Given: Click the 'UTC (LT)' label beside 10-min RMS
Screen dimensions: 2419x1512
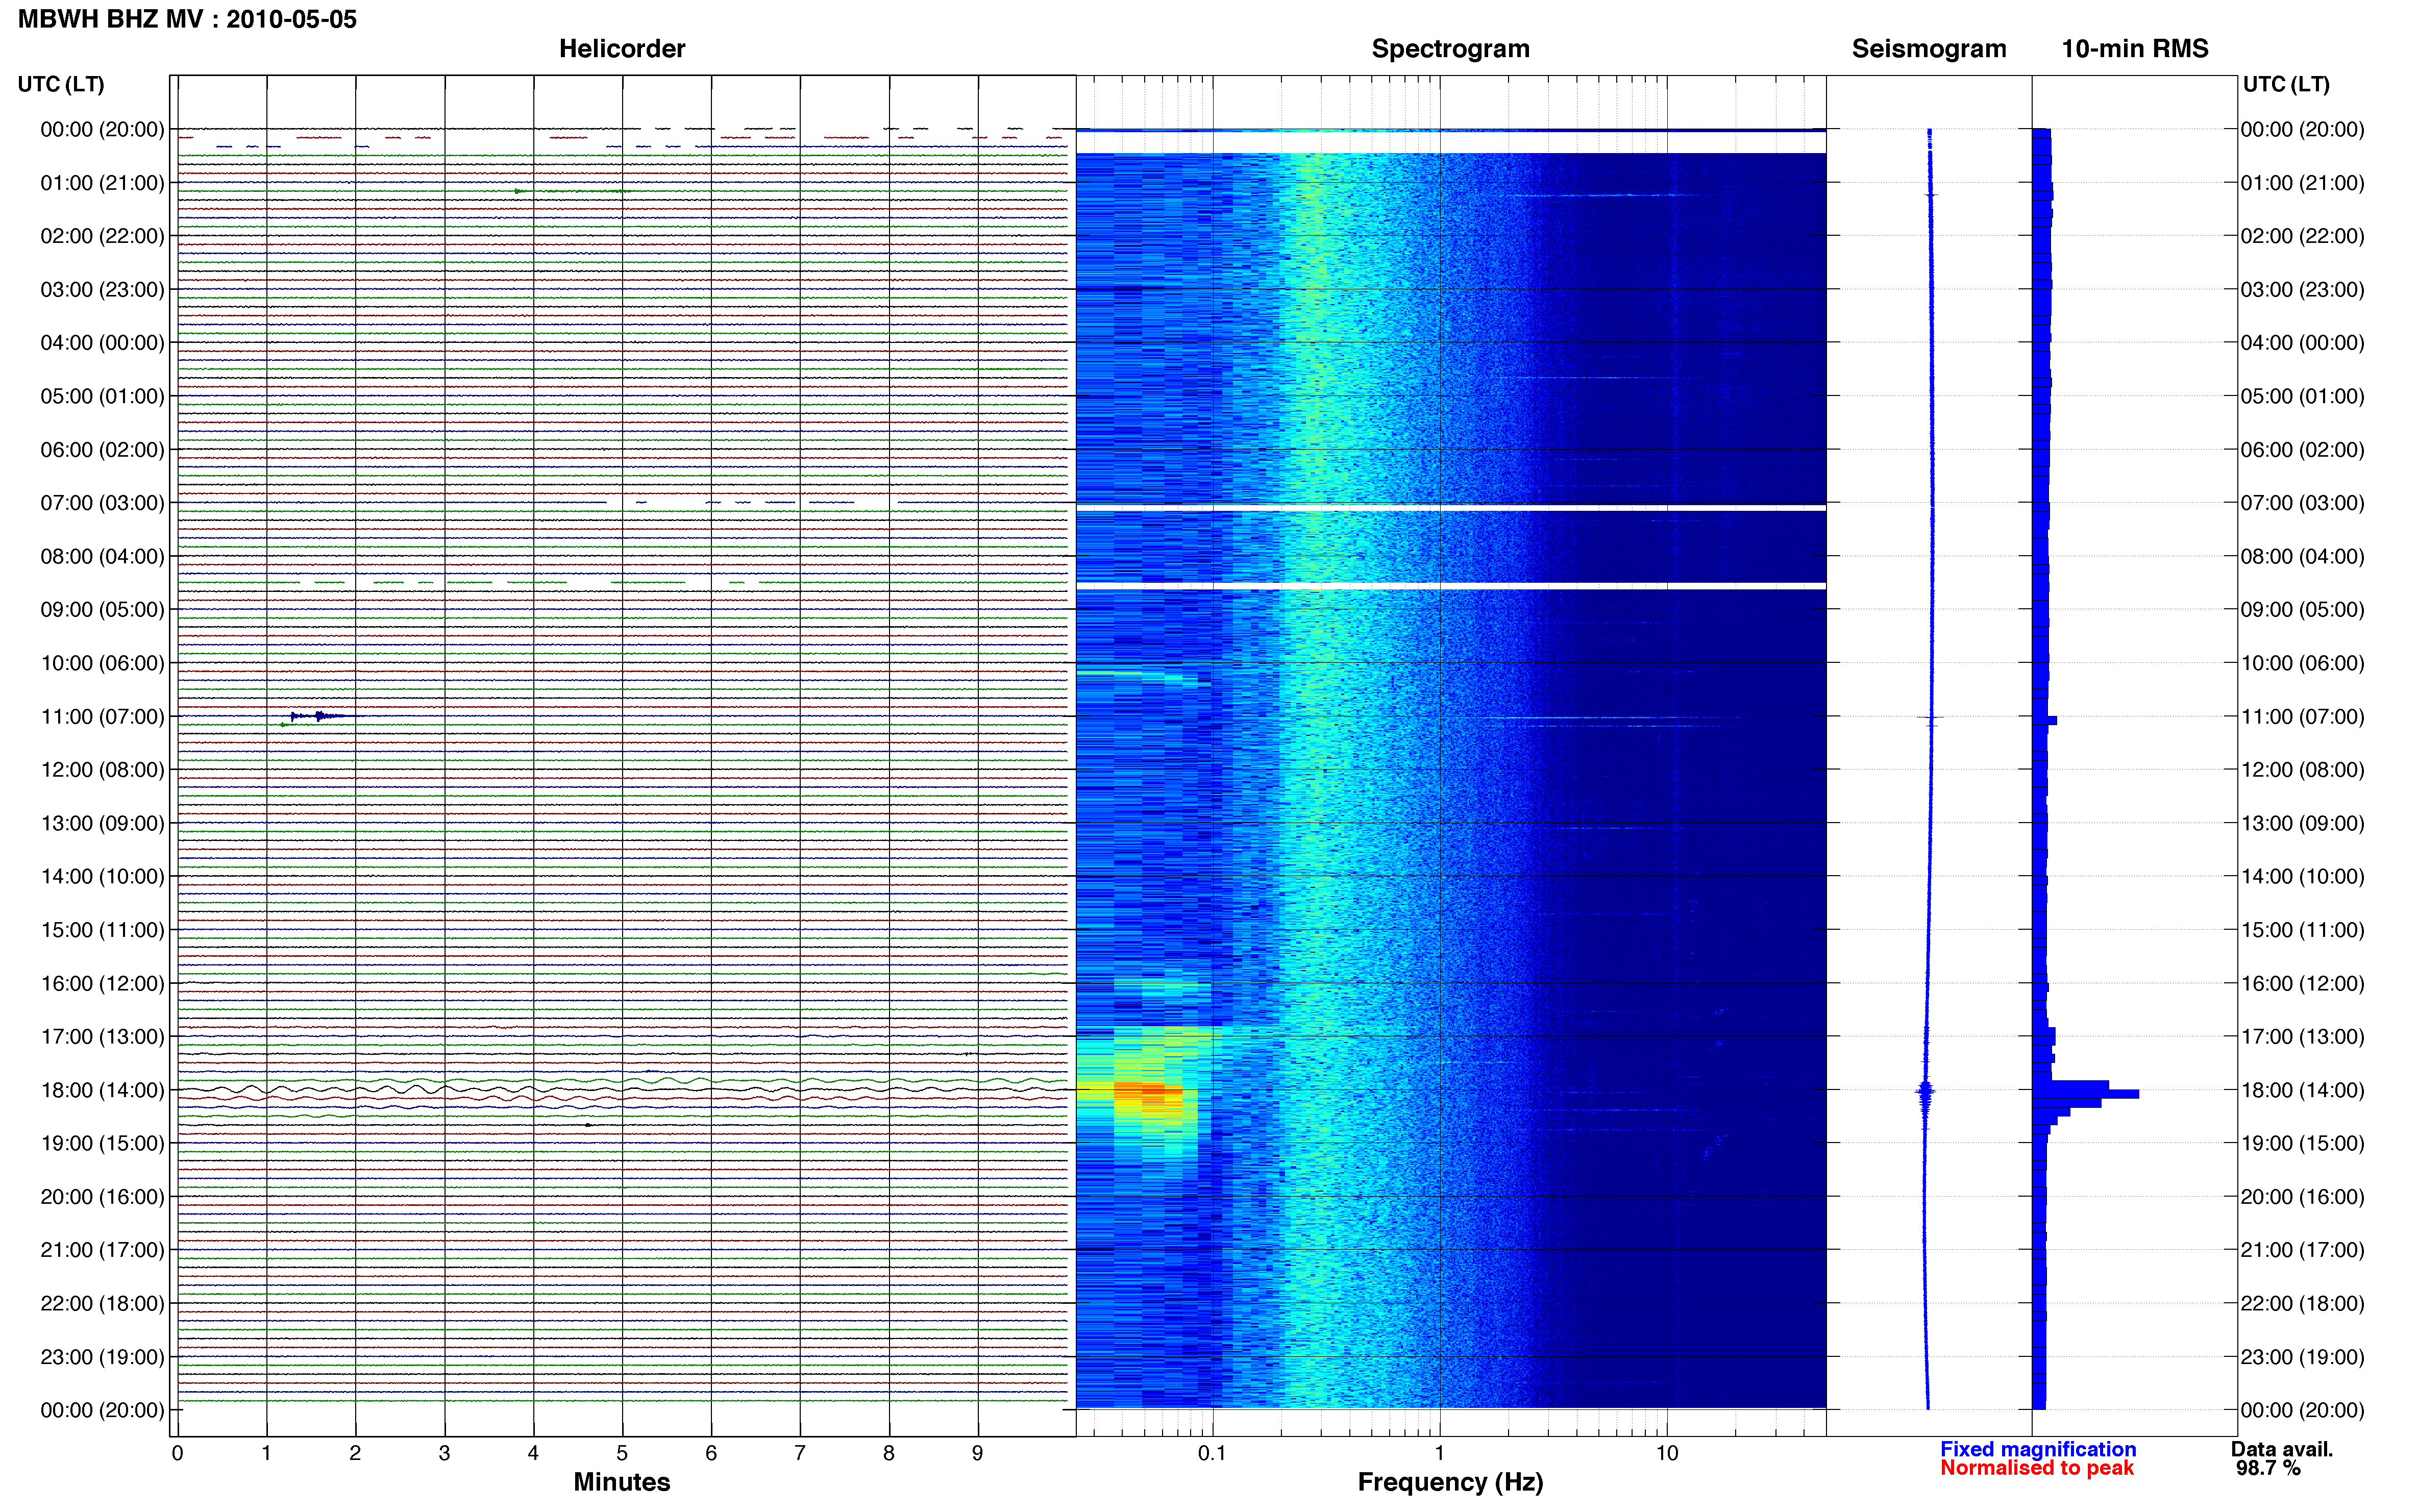Looking at the screenshot, I should [2286, 84].
